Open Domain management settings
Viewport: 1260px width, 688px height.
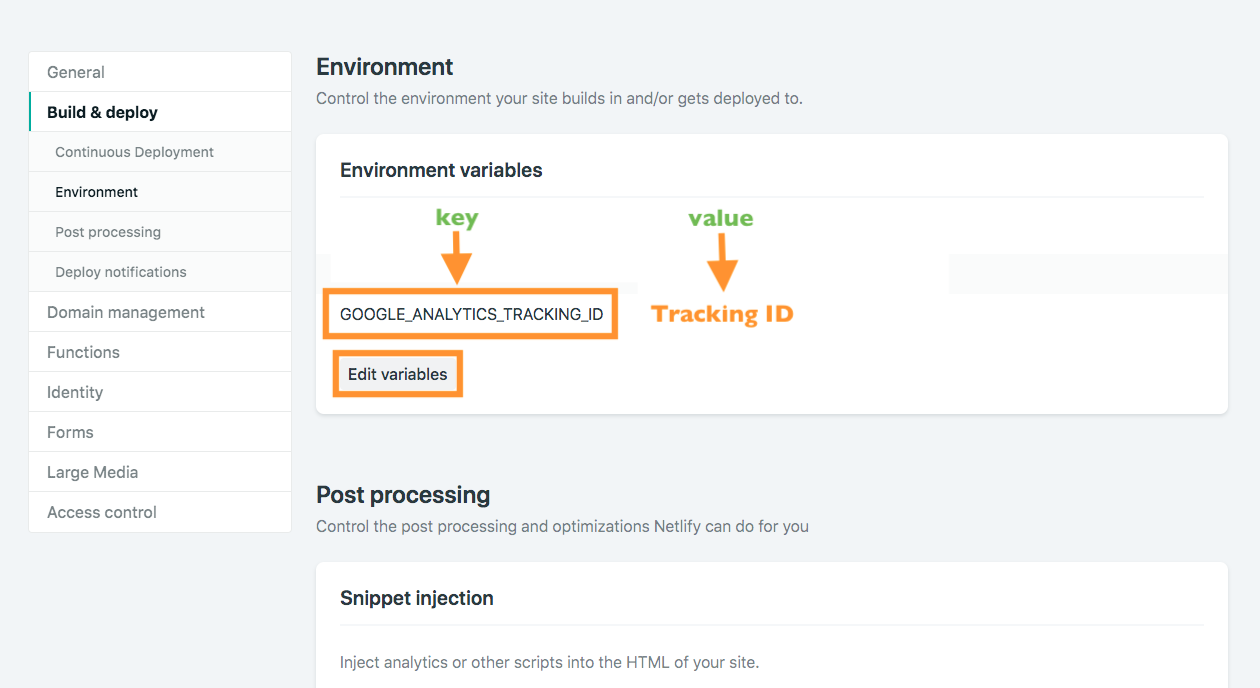tap(126, 312)
